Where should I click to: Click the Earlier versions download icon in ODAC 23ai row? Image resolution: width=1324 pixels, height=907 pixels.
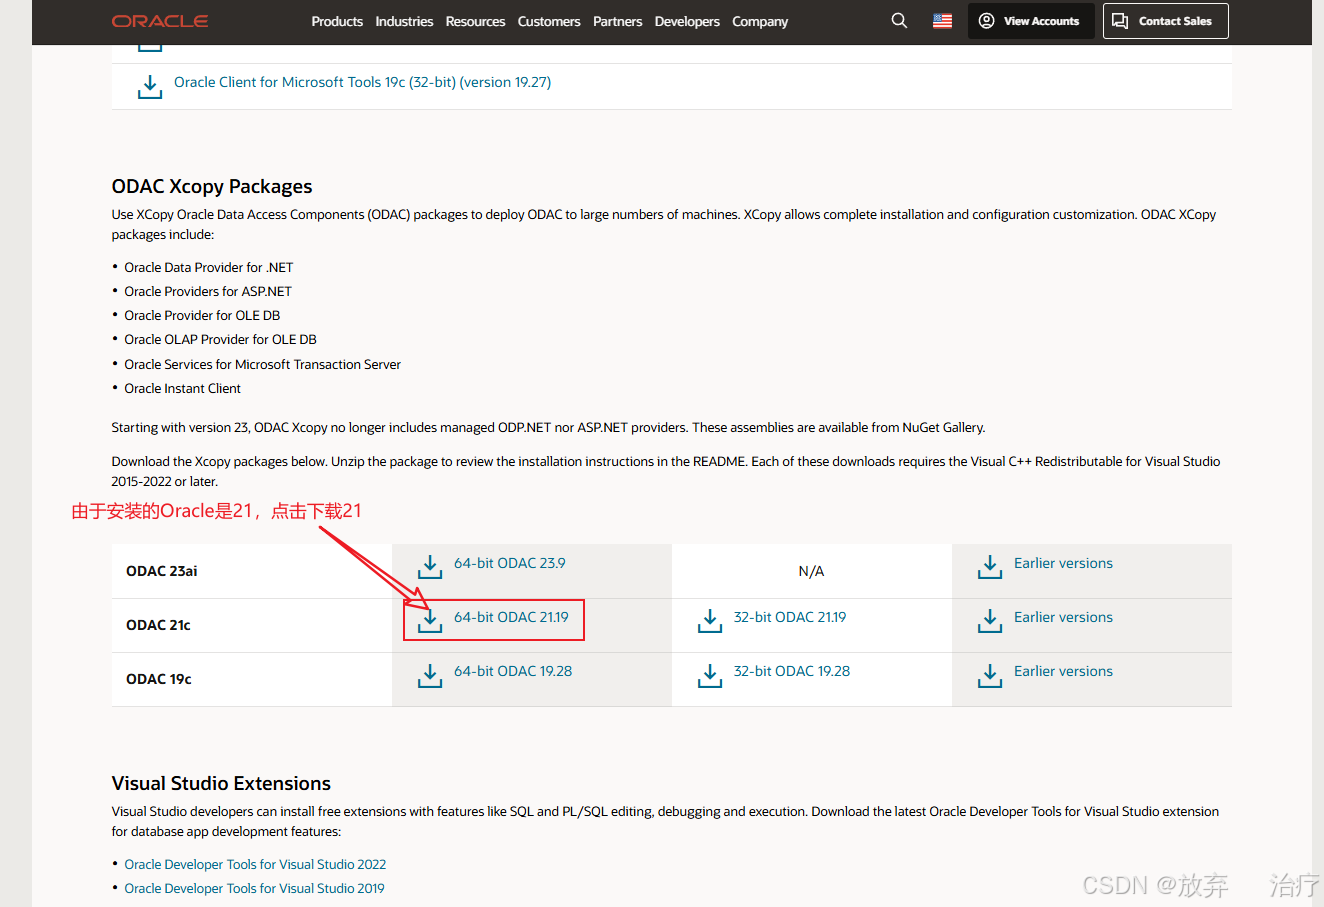[989, 566]
